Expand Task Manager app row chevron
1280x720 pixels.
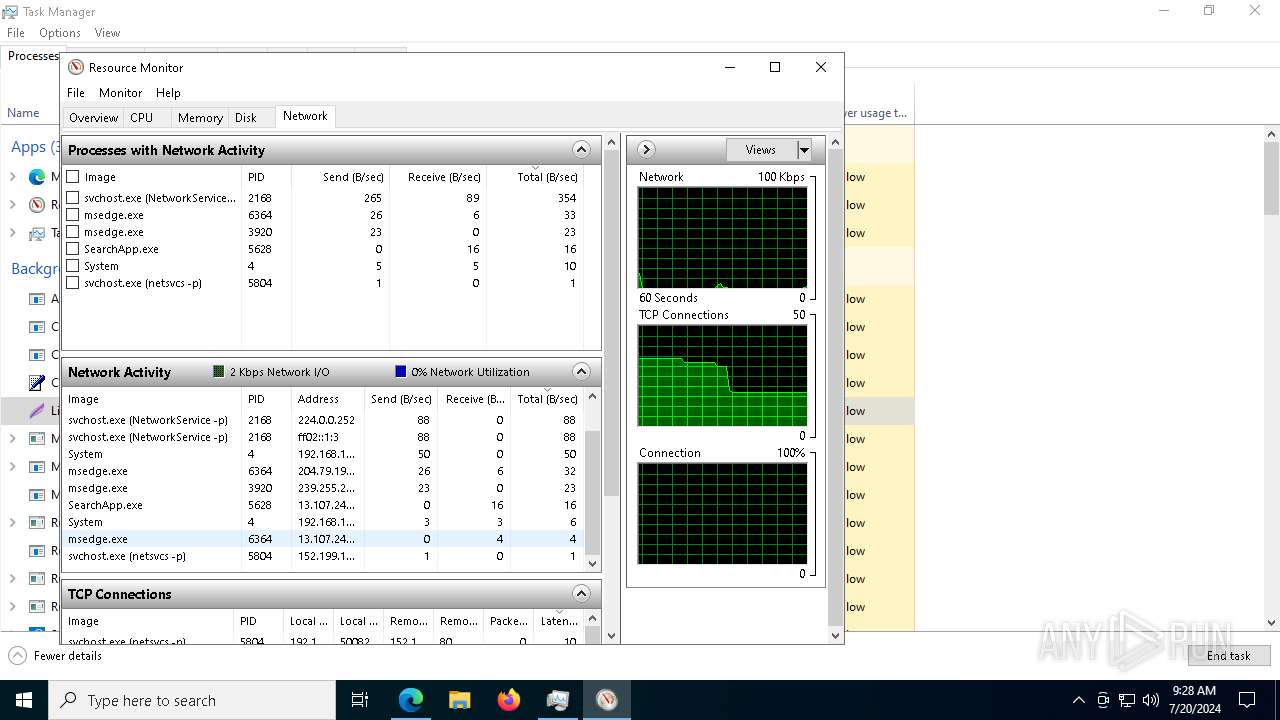coord(12,233)
